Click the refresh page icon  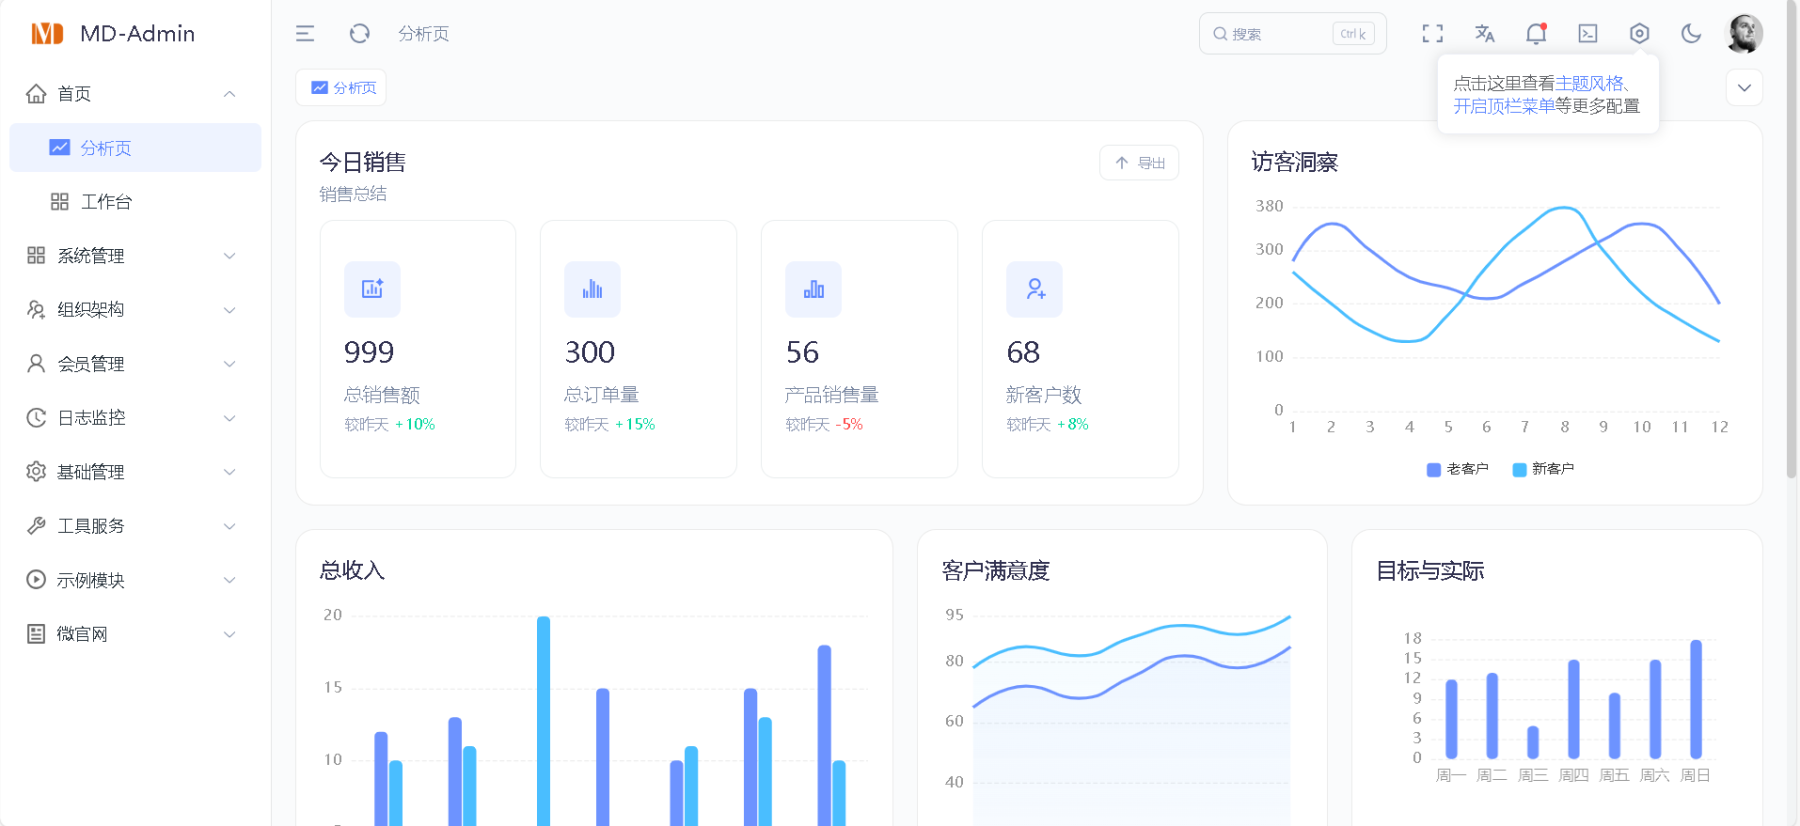click(x=360, y=34)
